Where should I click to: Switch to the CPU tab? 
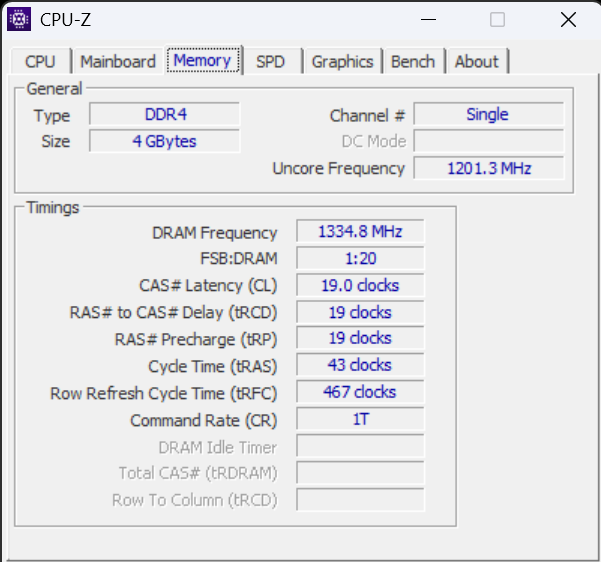40,61
